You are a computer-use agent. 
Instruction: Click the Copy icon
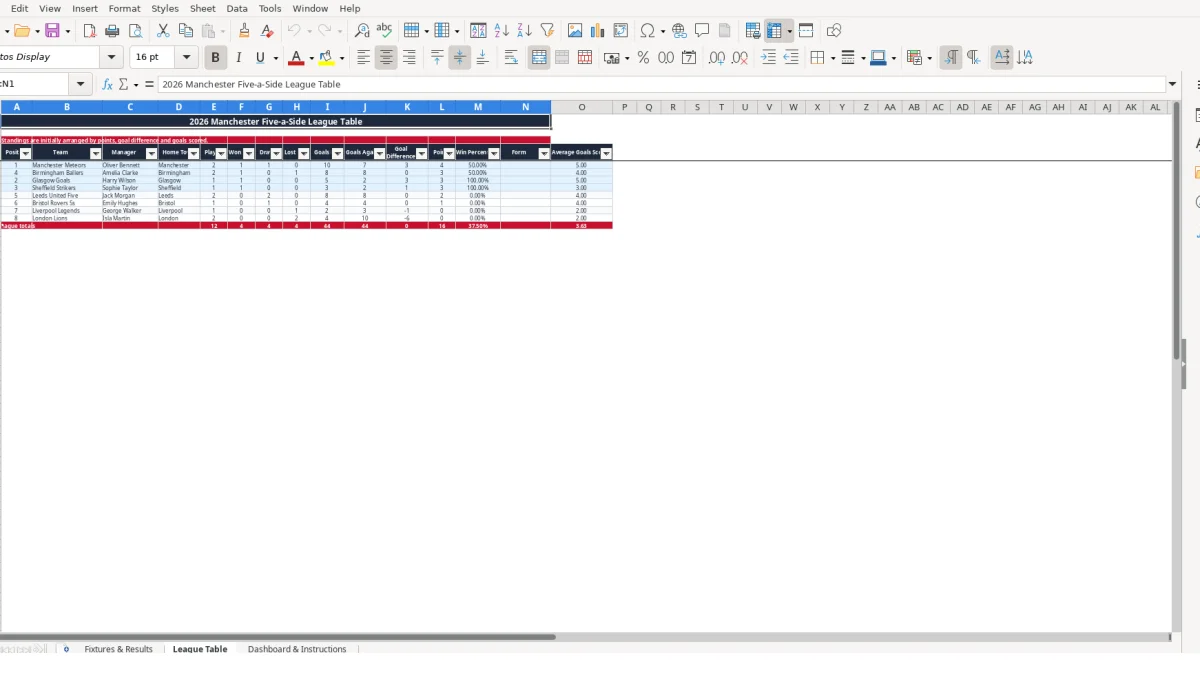(185, 31)
